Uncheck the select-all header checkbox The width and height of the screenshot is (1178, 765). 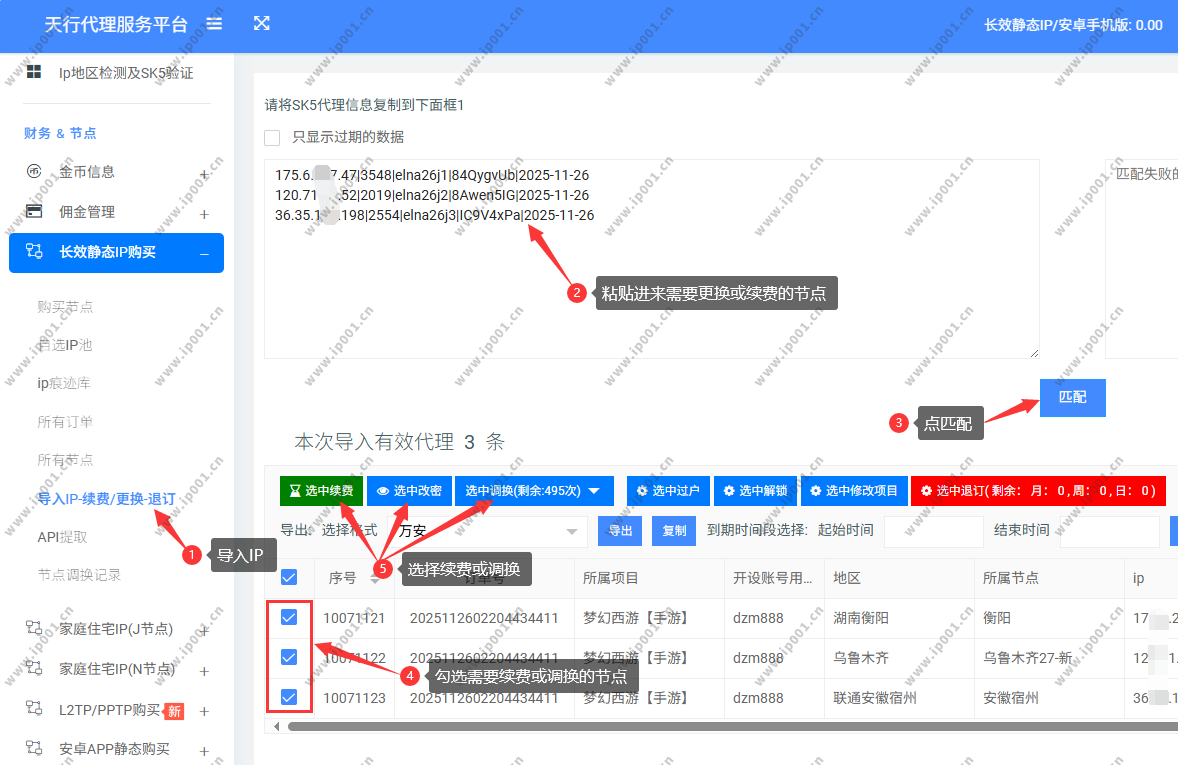pos(289,577)
